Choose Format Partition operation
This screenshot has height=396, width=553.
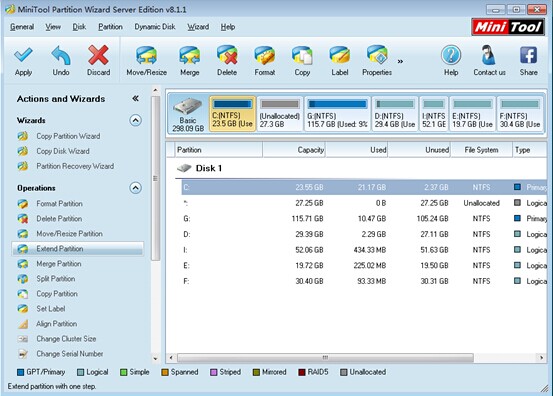pyautogui.click(x=59, y=204)
